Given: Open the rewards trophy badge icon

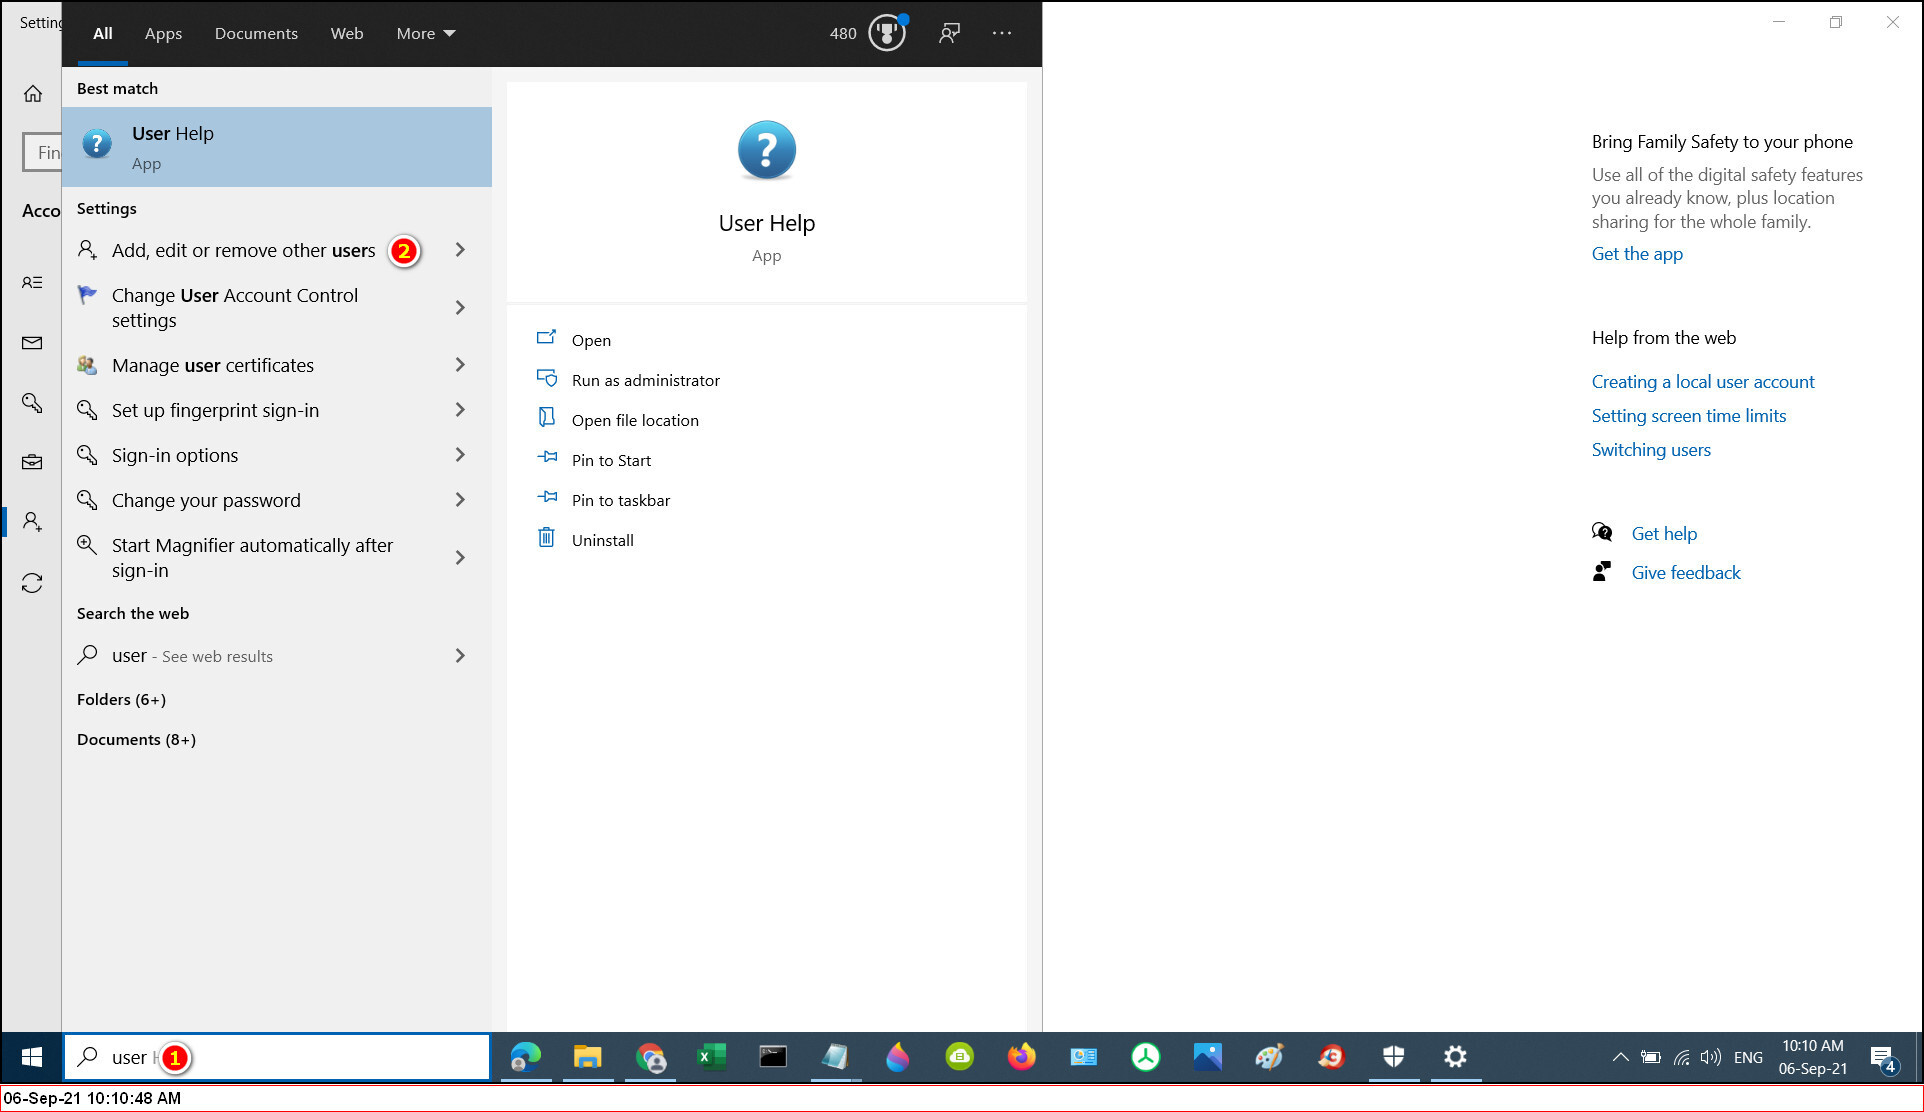Looking at the screenshot, I should [x=886, y=33].
